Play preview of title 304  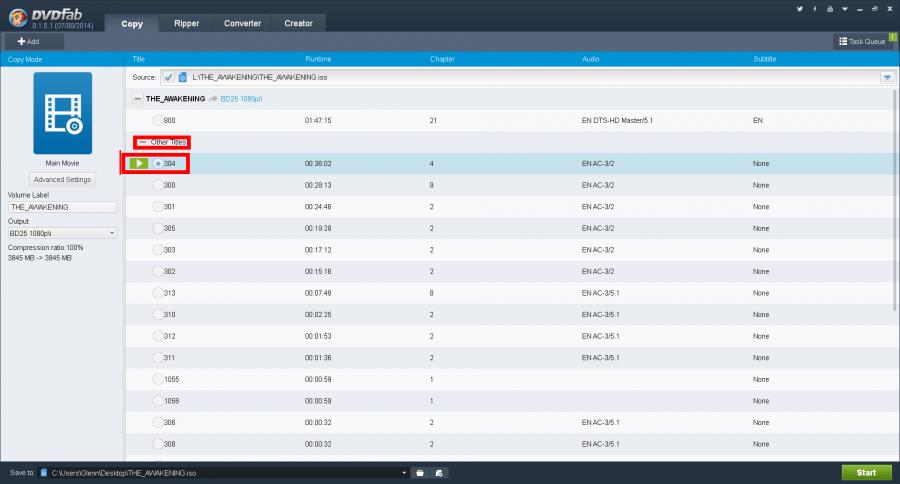coord(140,163)
